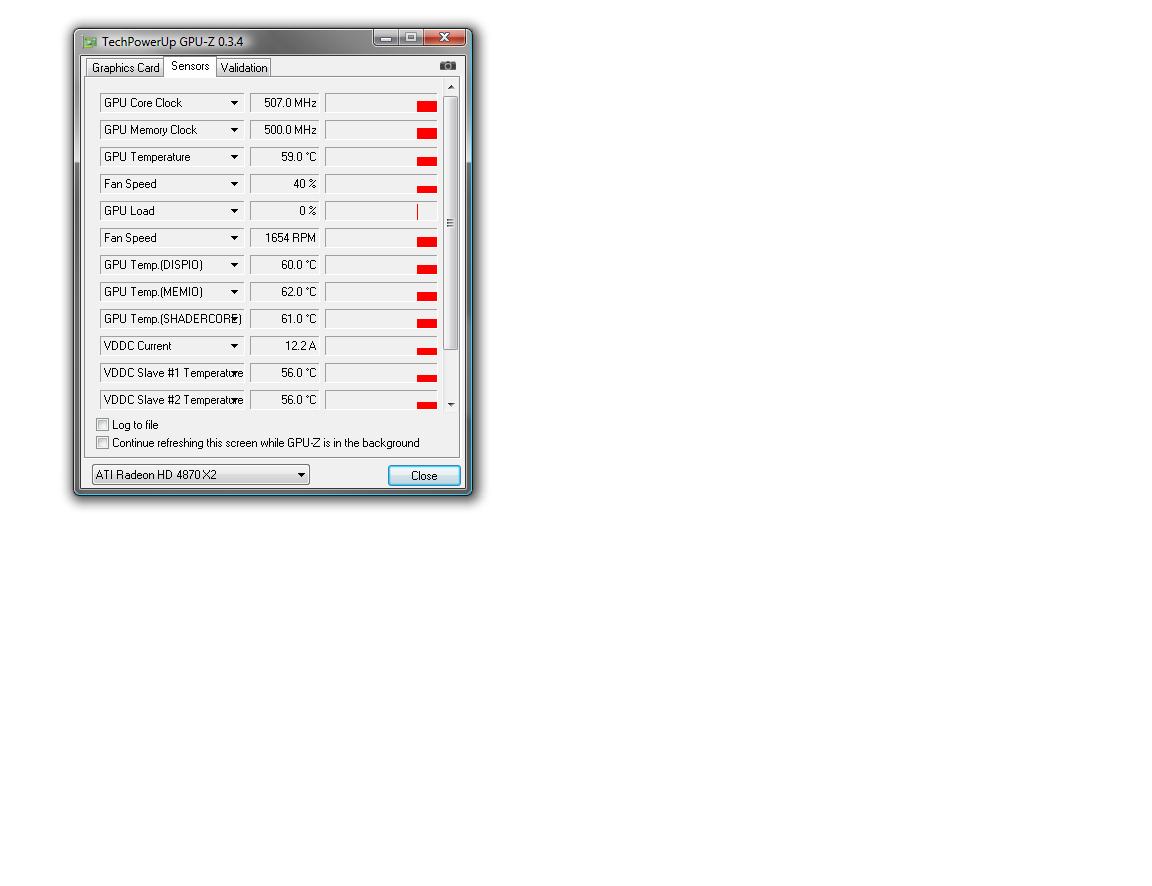Click the VDDC Slave #1 56.0 °C value
The width and height of the screenshot is (1152, 886).
[284, 373]
